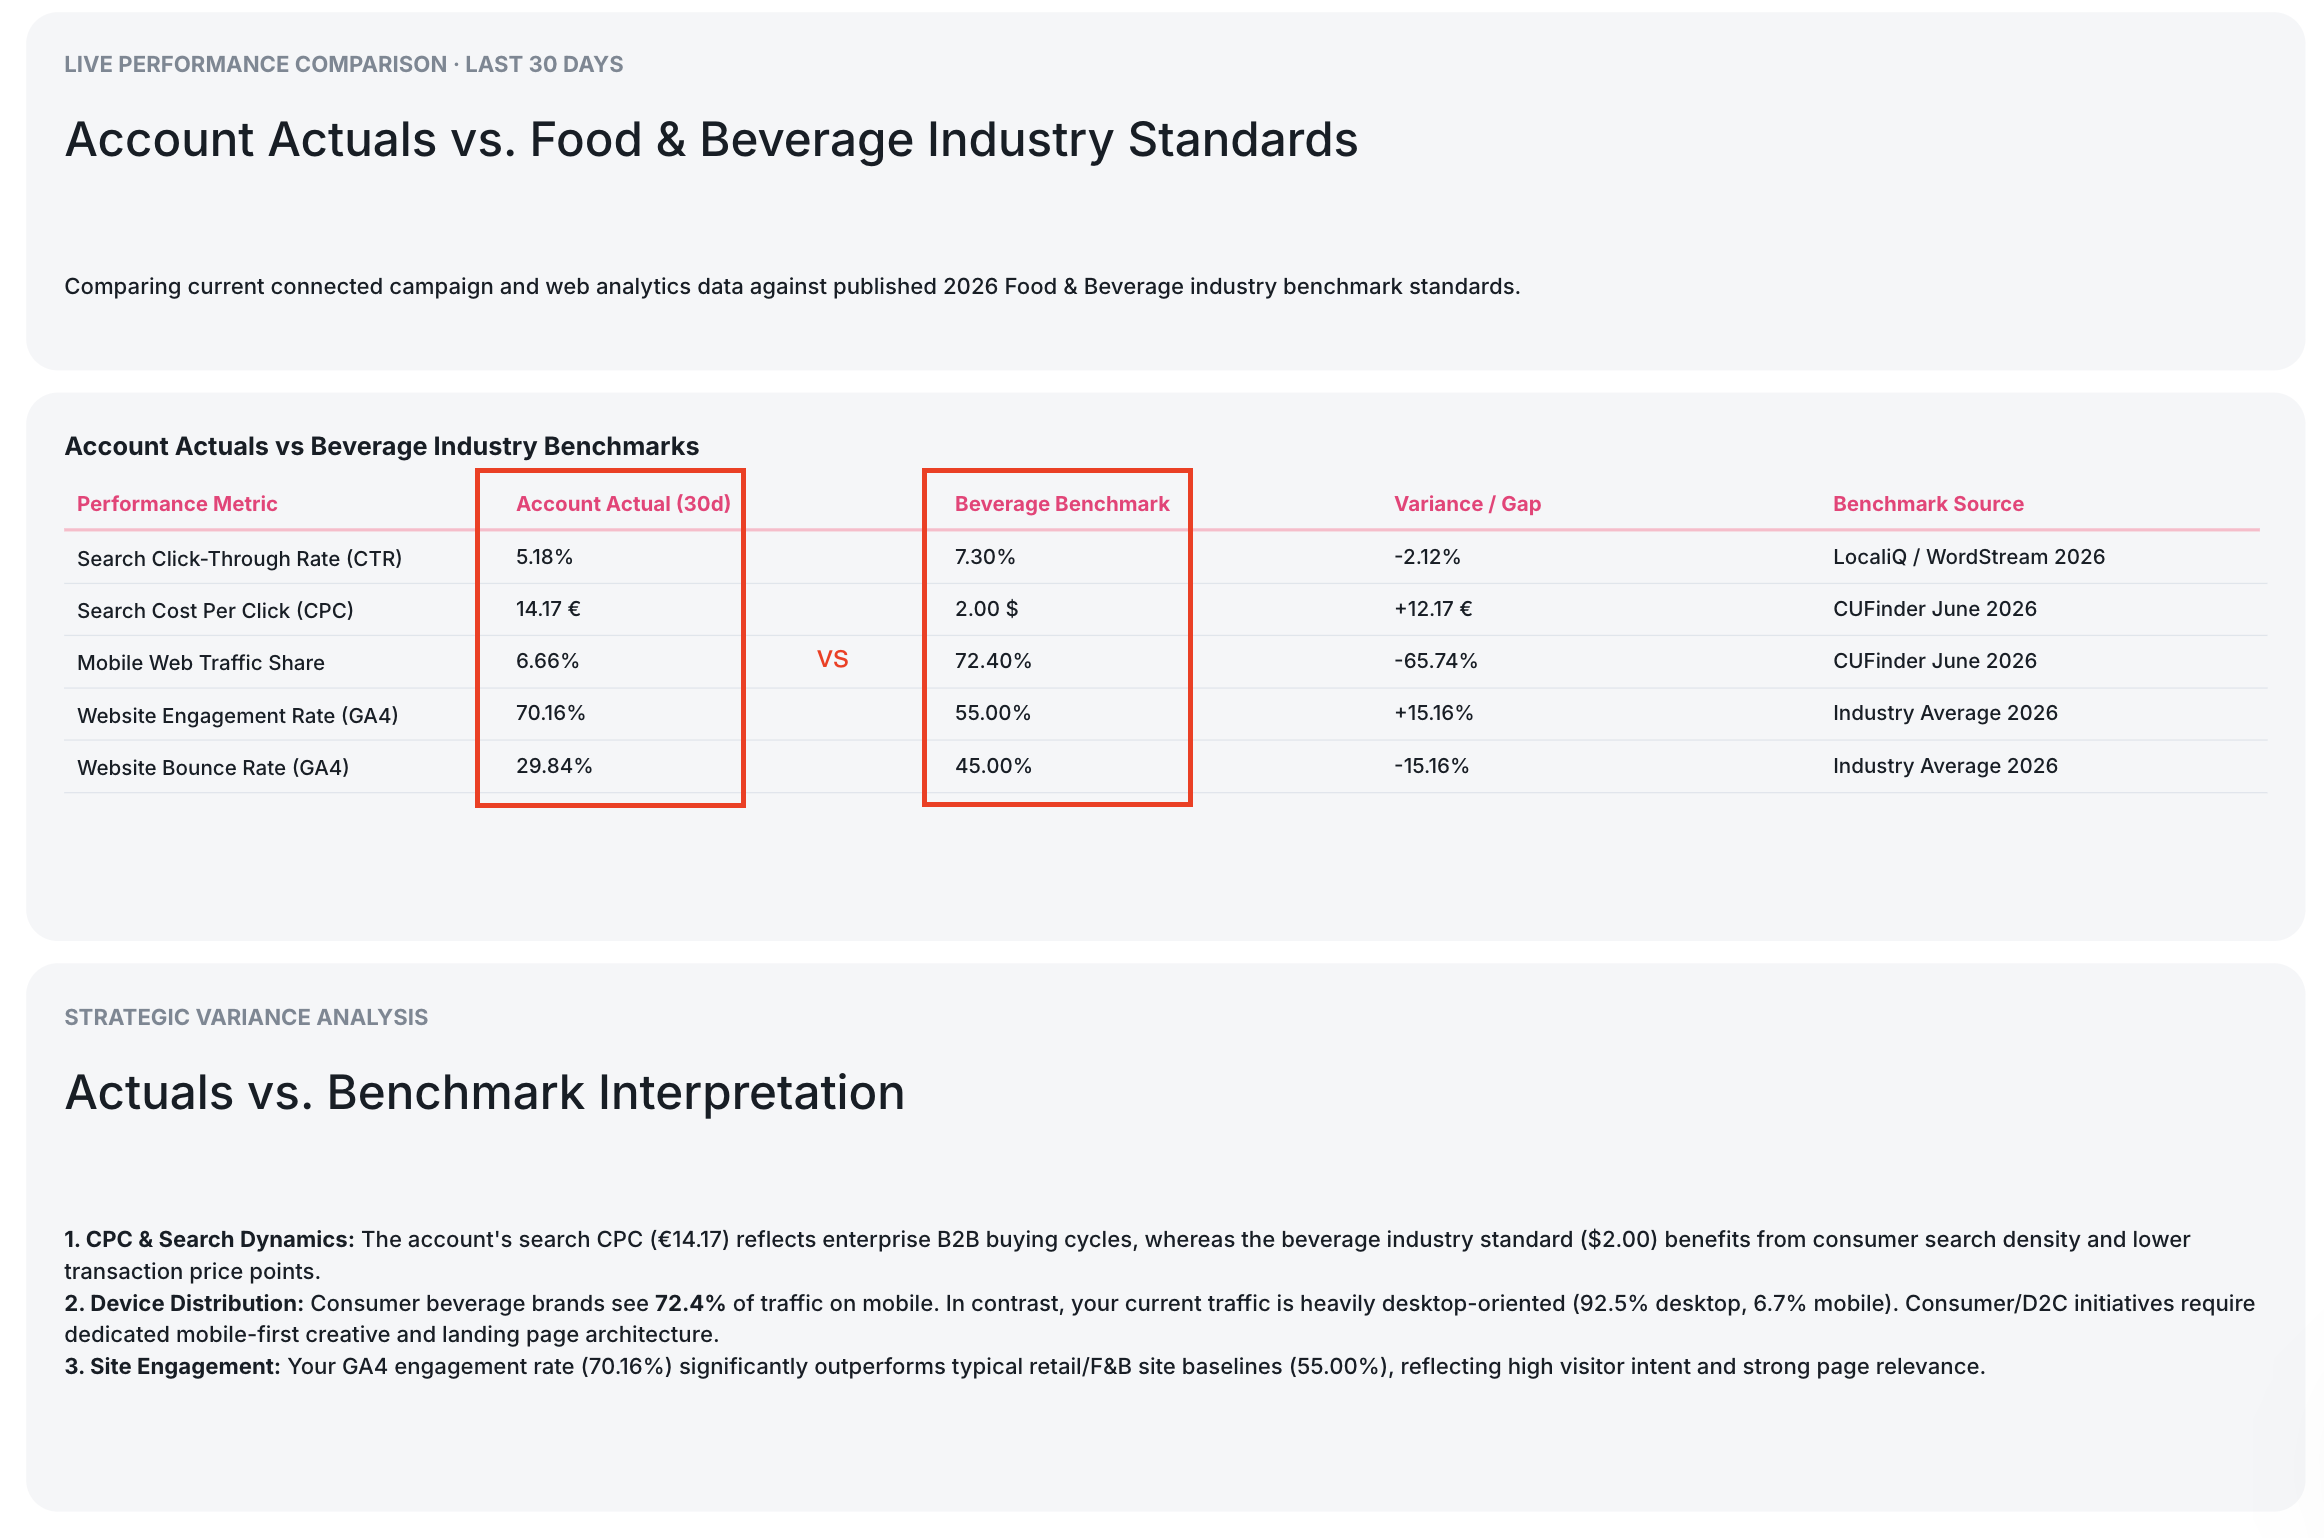Select 'Search Cost Per Click (CPC)' row label
Viewport: 2324px width, 1538px height.
215,610
